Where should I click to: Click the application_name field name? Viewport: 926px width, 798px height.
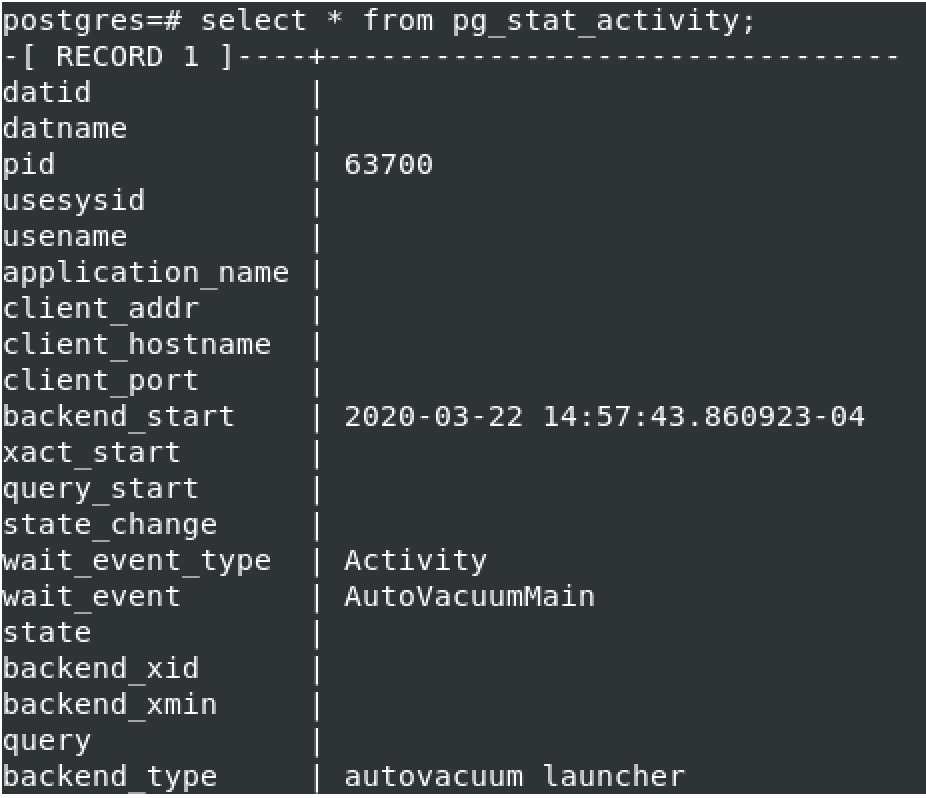pyautogui.click(x=146, y=273)
